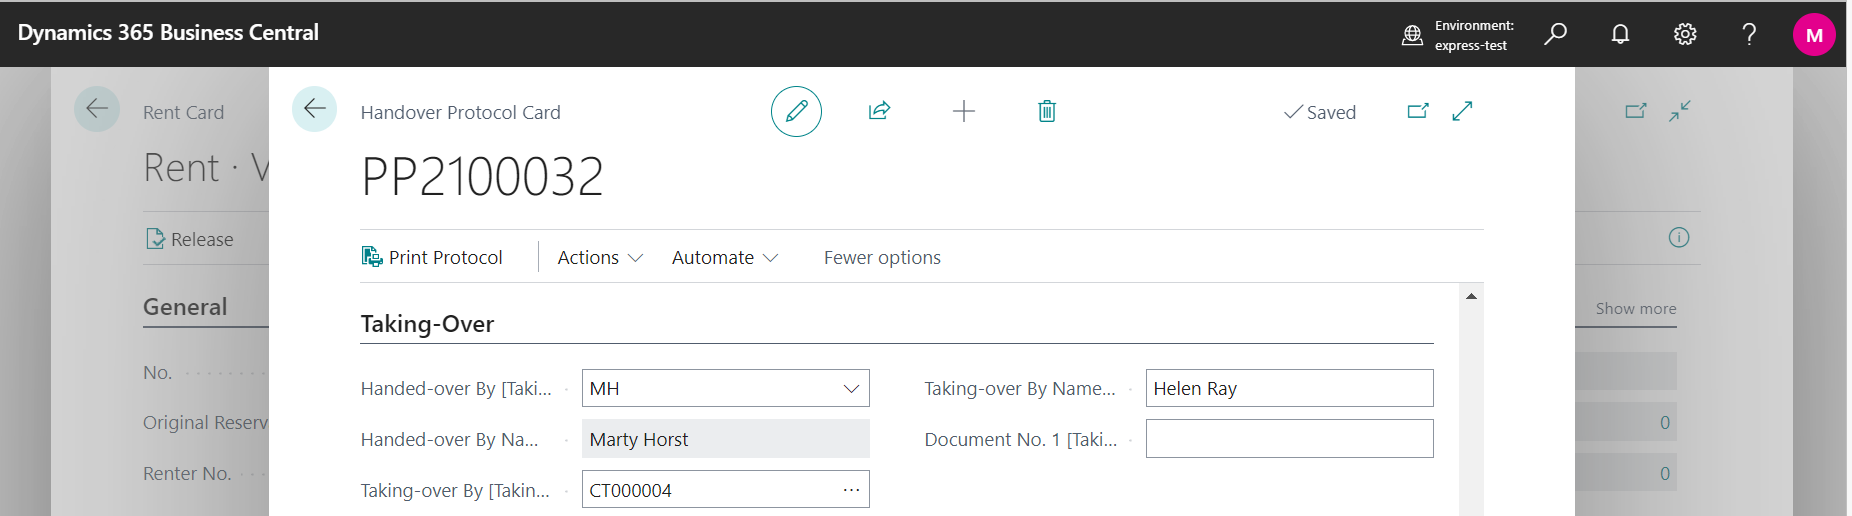Expand Handover Protocol Card to full screen

coord(1462,111)
